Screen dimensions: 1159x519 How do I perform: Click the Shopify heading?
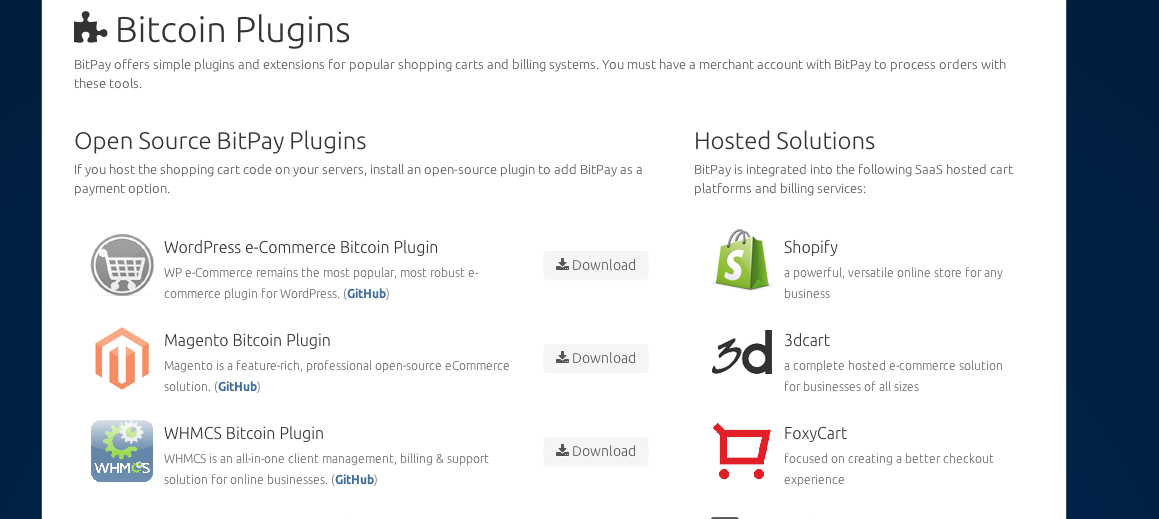coord(811,248)
